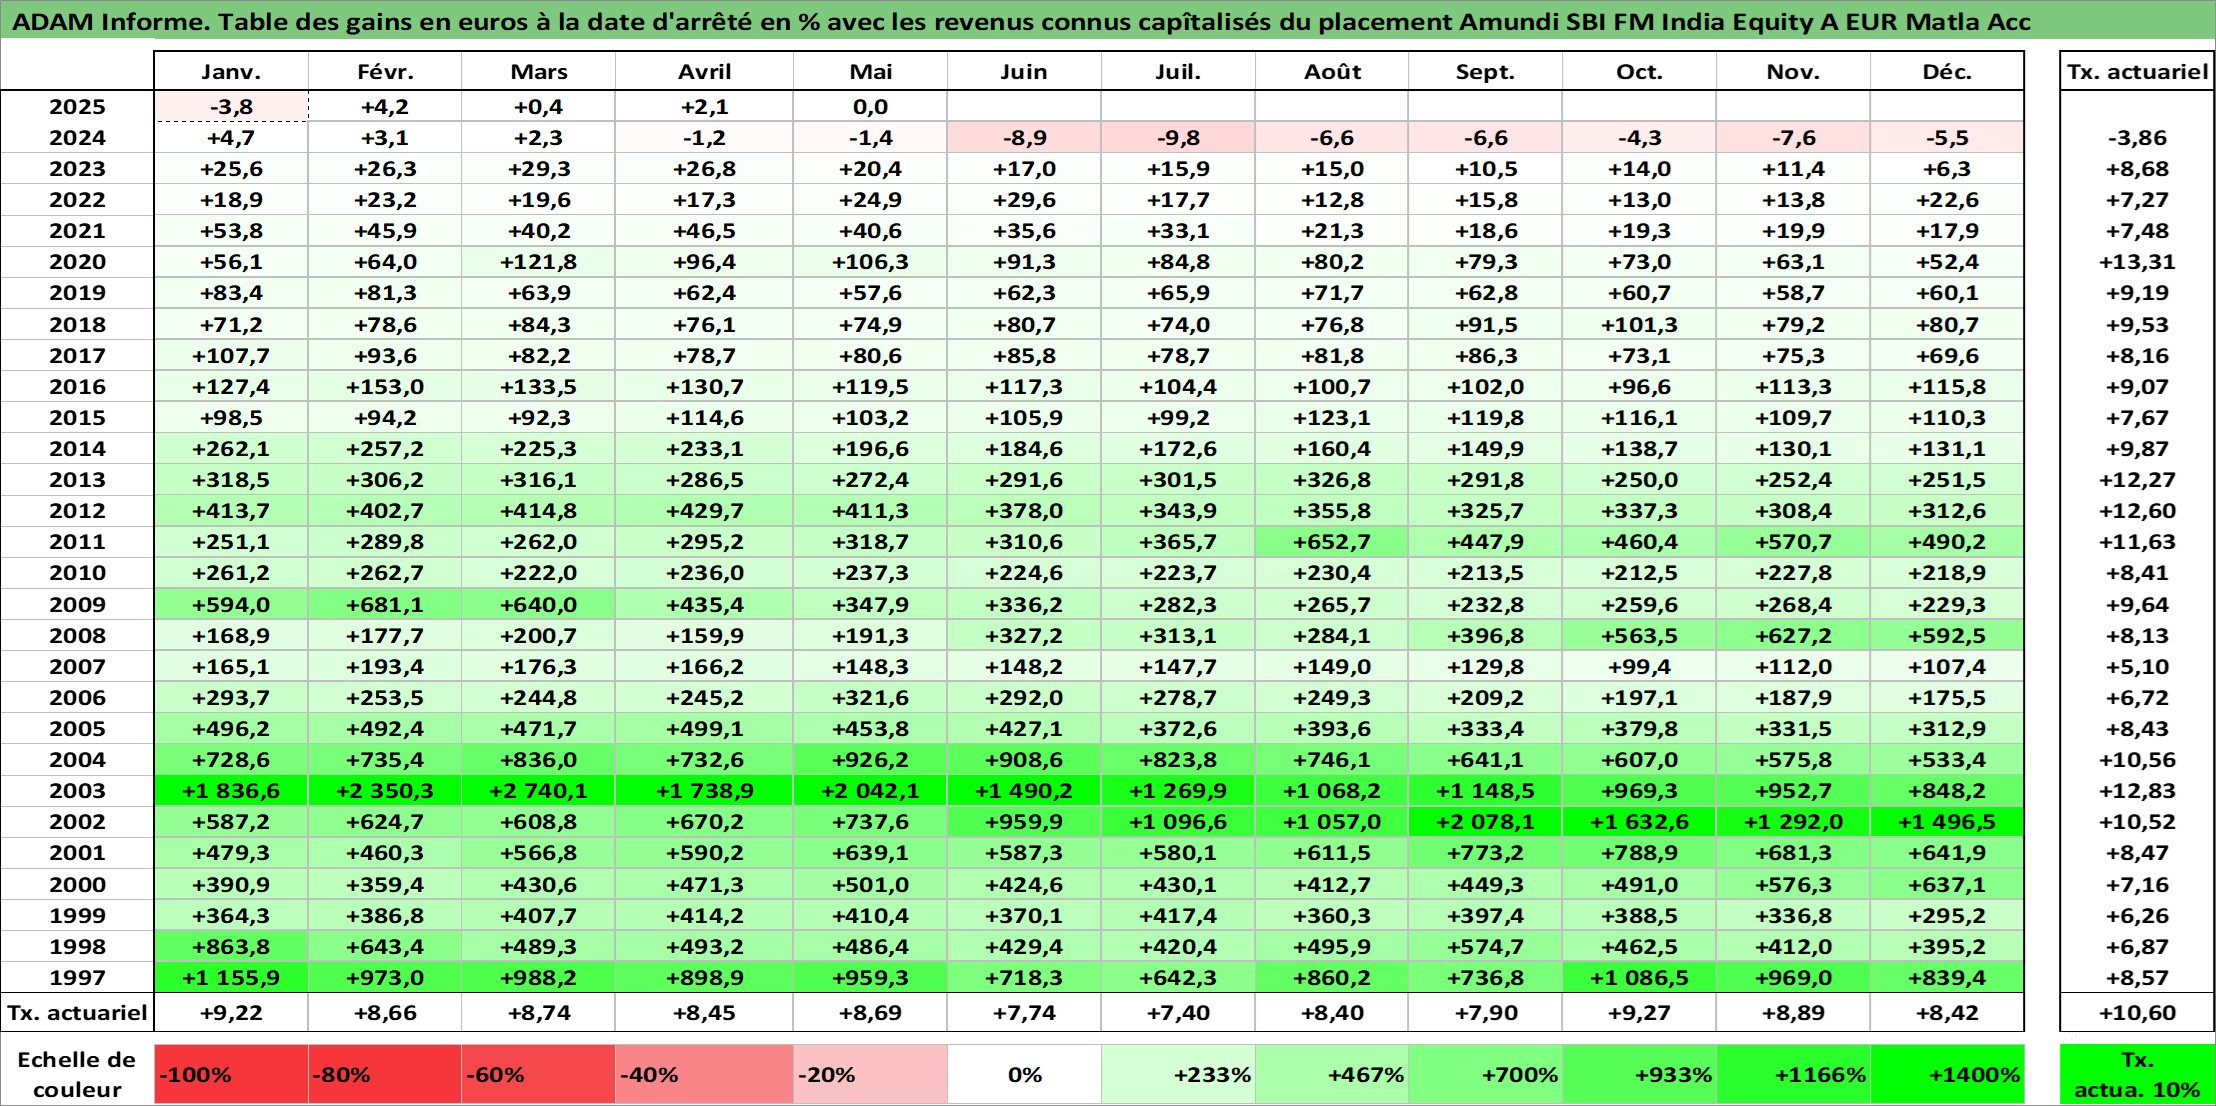Select the overall rate +10,60 cell
The width and height of the screenshot is (2216, 1106).
pos(2137,1013)
